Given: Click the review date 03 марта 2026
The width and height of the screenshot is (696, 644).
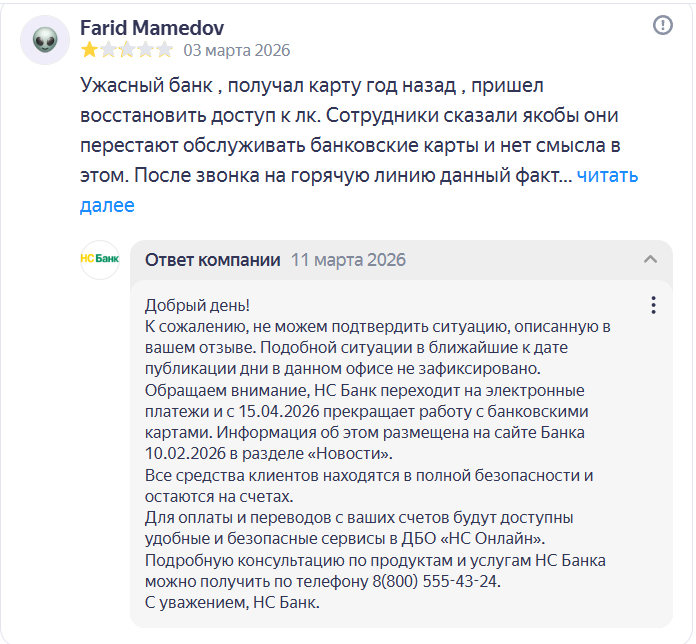Looking at the screenshot, I should [x=237, y=49].
